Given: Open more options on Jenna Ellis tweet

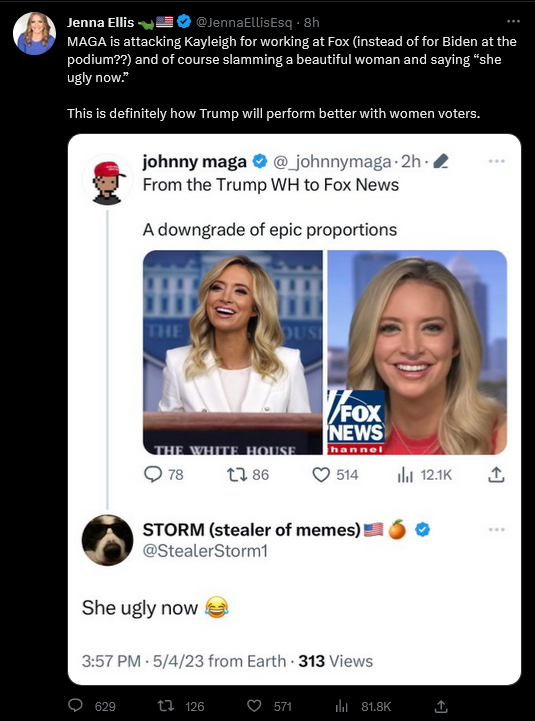Looking at the screenshot, I should tap(513, 21).
